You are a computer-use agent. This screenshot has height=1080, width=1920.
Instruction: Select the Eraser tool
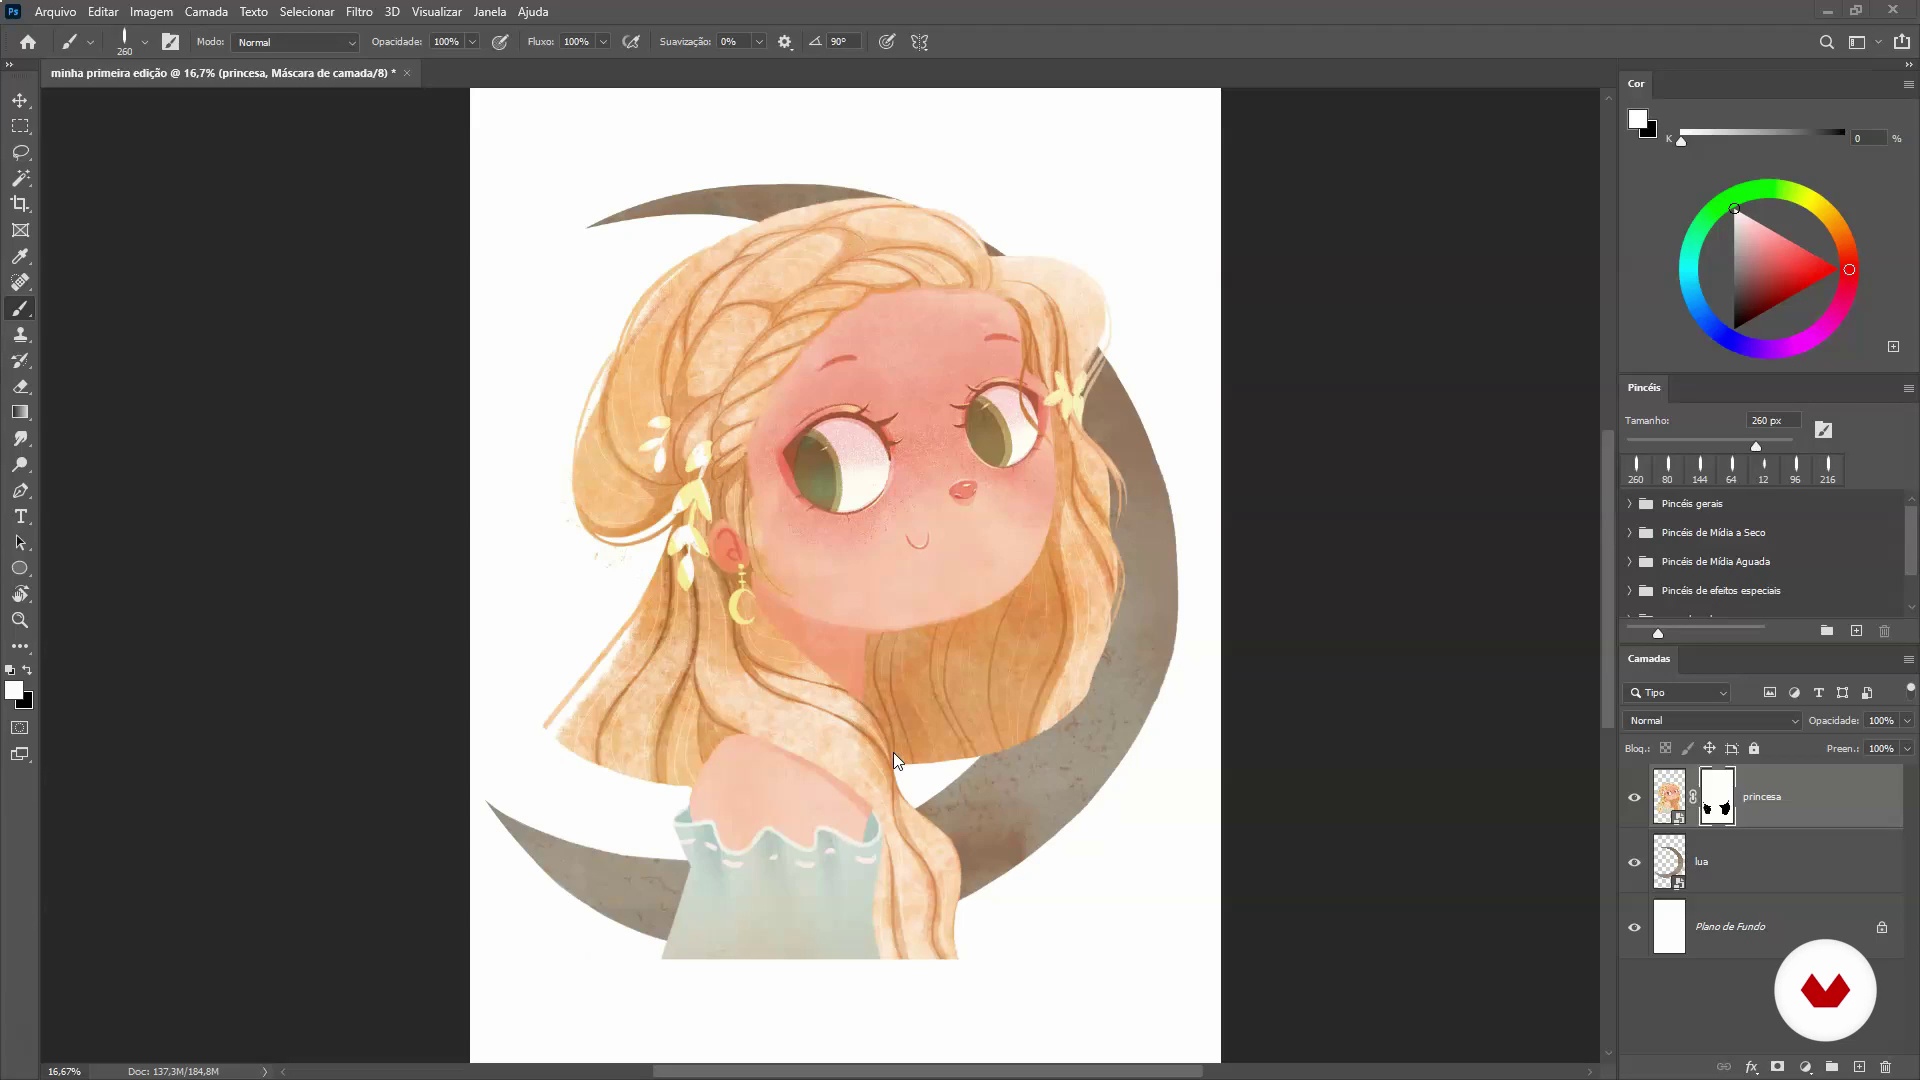(20, 387)
